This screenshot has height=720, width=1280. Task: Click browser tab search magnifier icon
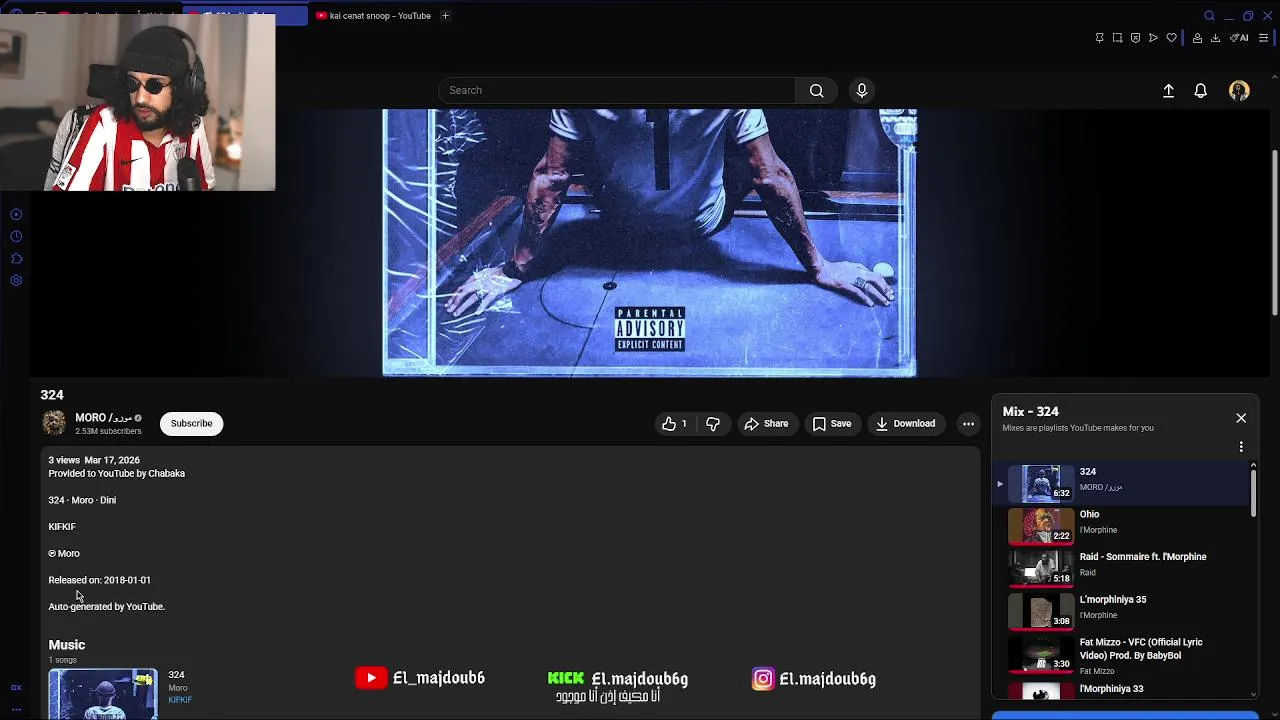[x=1209, y=15]
